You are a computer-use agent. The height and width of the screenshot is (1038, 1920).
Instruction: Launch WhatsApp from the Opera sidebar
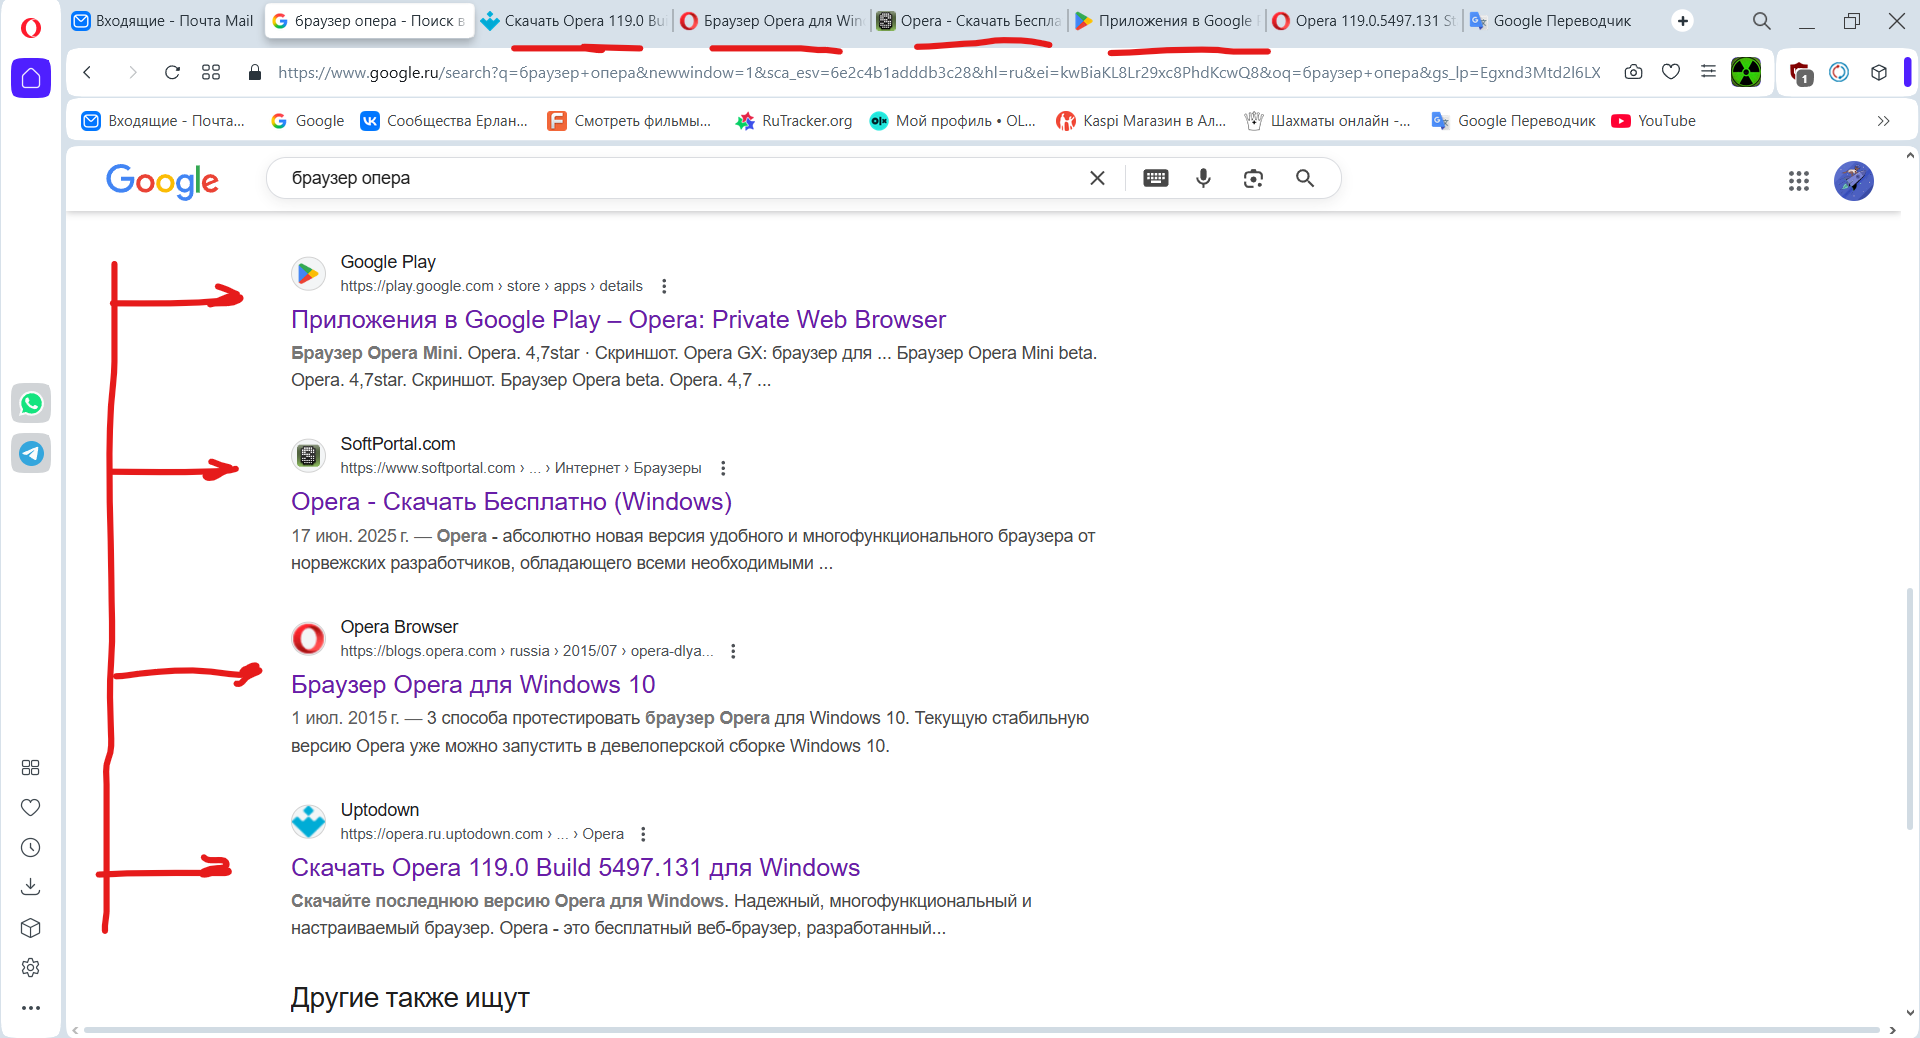point(31,403)
